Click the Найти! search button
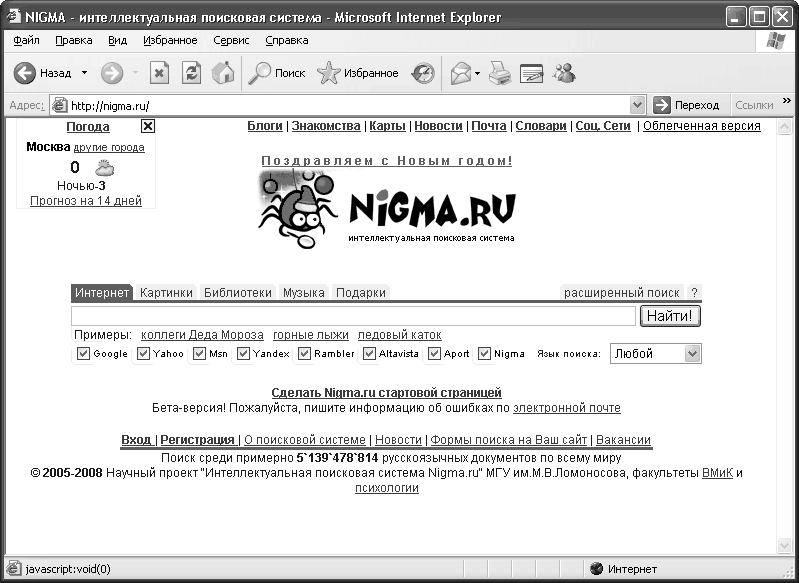The image size is (799, 583). [x=670, y=316]
